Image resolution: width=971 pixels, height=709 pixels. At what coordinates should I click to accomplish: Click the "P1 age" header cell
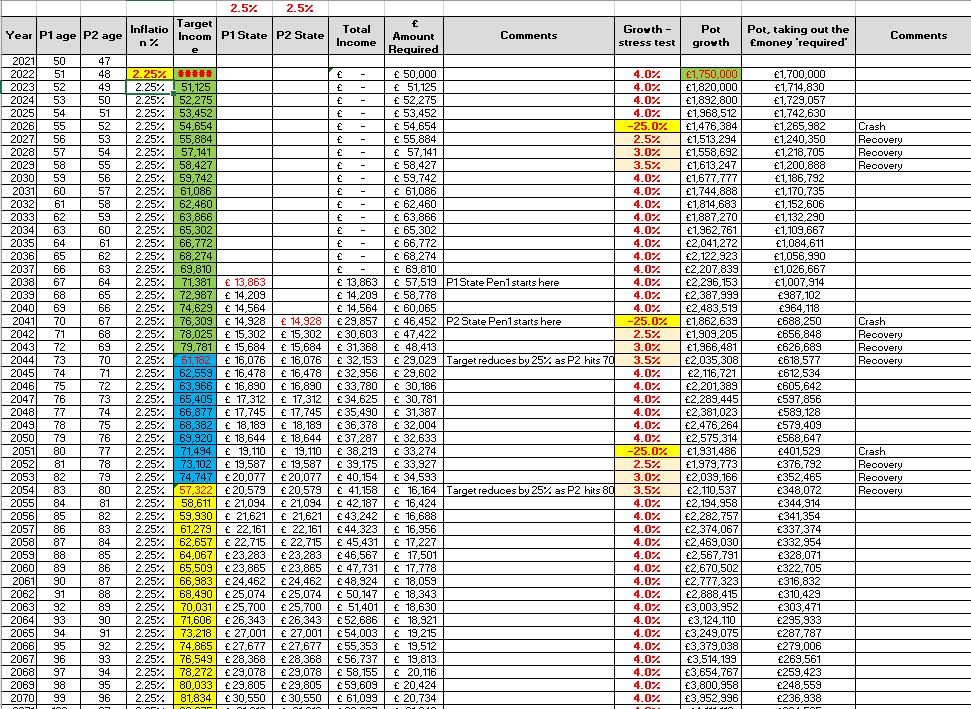[58, 35]
